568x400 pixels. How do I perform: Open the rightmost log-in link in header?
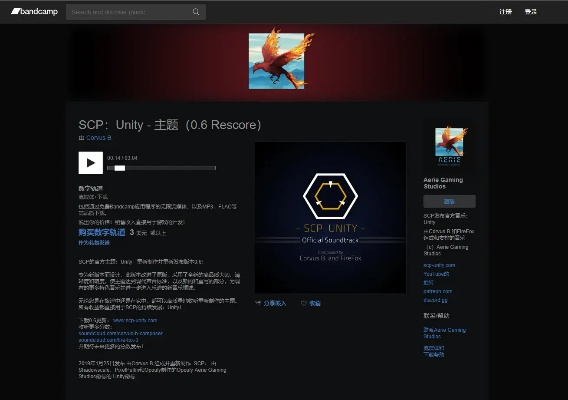[x=531, y=12]
